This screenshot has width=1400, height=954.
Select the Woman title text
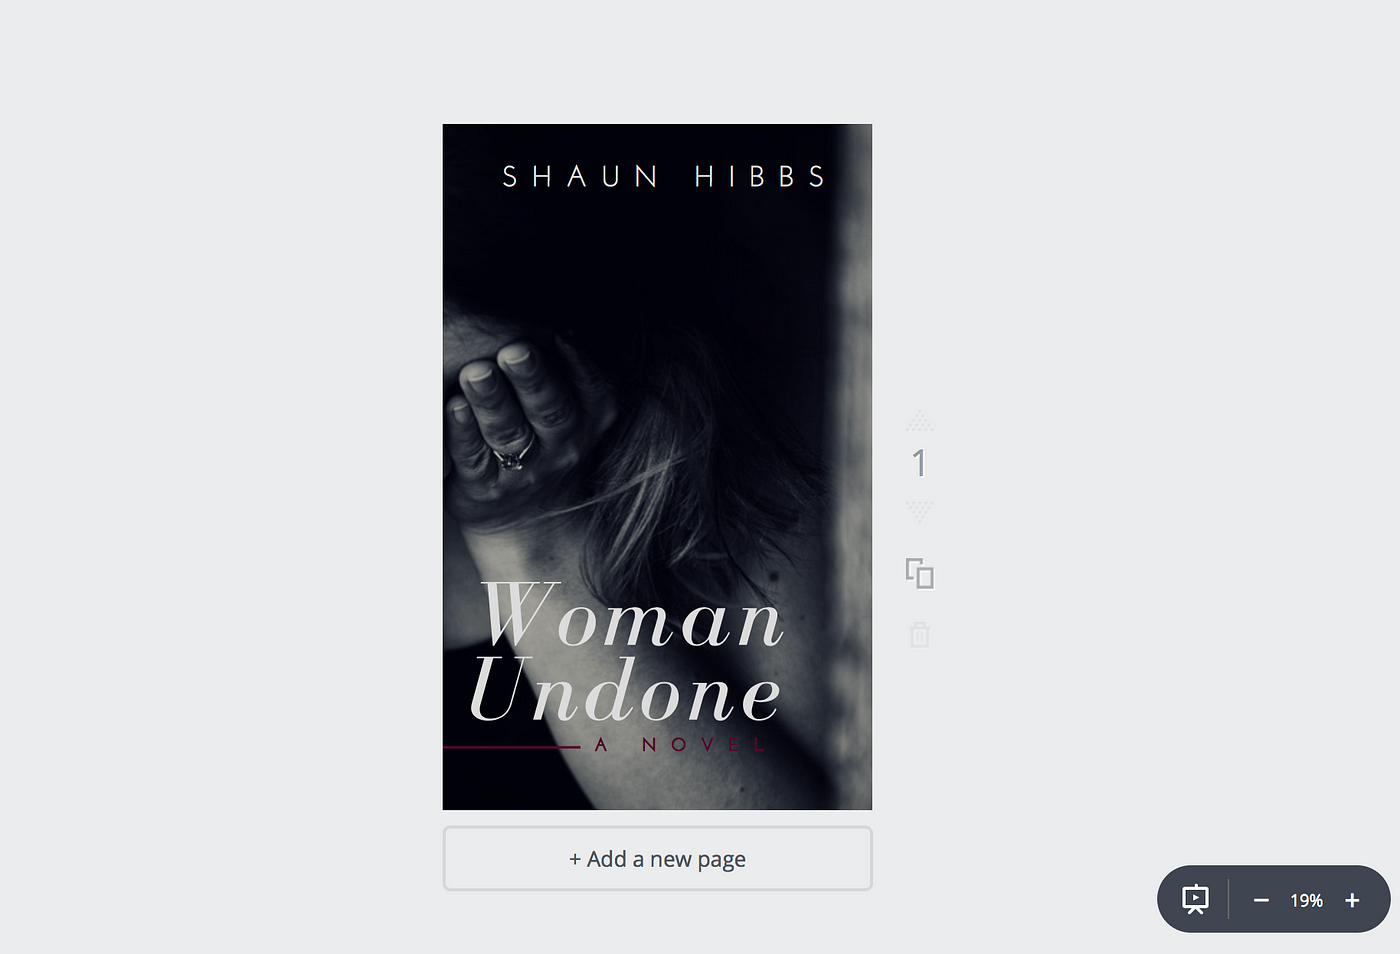pos(633,615)
